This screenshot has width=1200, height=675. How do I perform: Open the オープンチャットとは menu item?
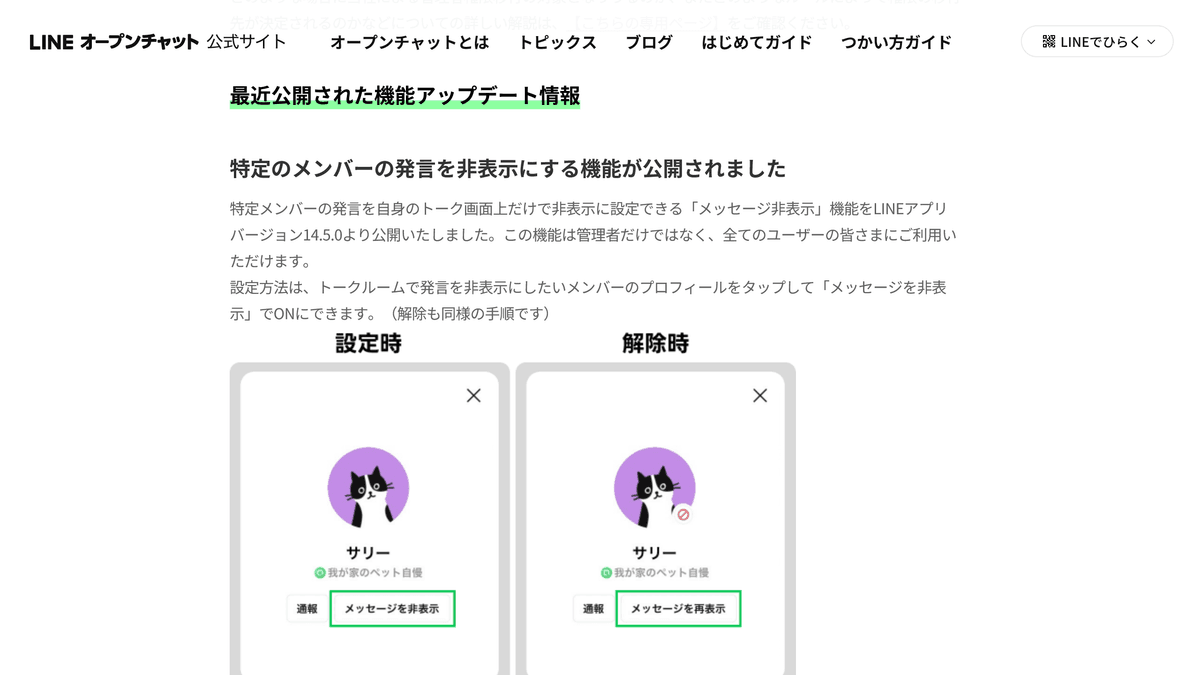point(410,42)
